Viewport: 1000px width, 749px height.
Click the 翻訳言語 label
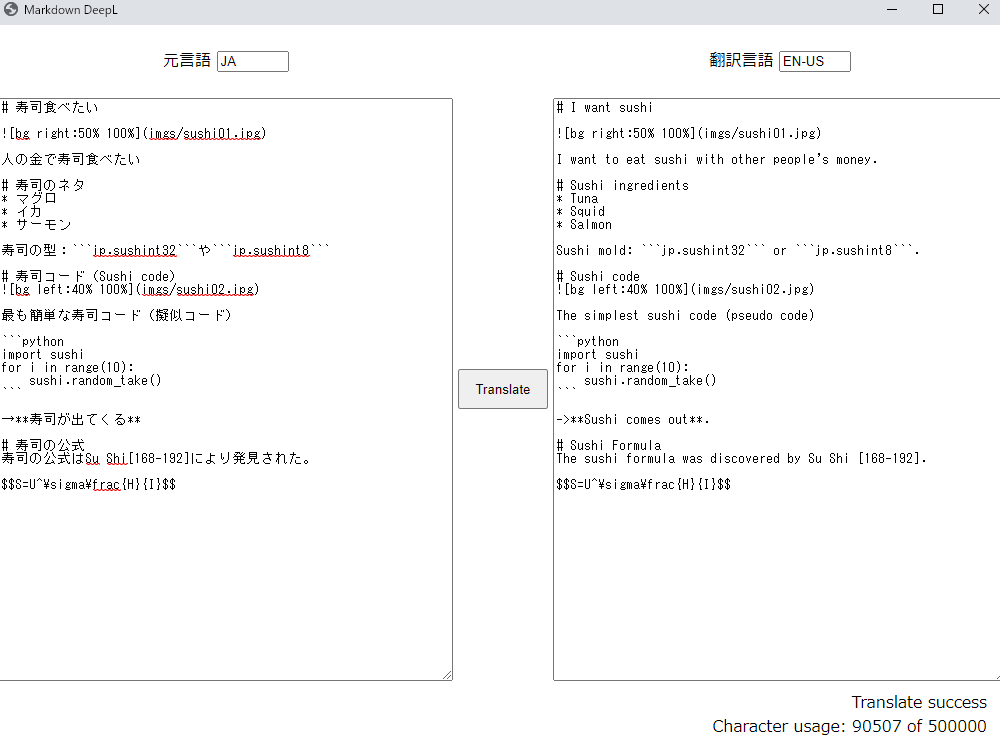pos(741,61)
